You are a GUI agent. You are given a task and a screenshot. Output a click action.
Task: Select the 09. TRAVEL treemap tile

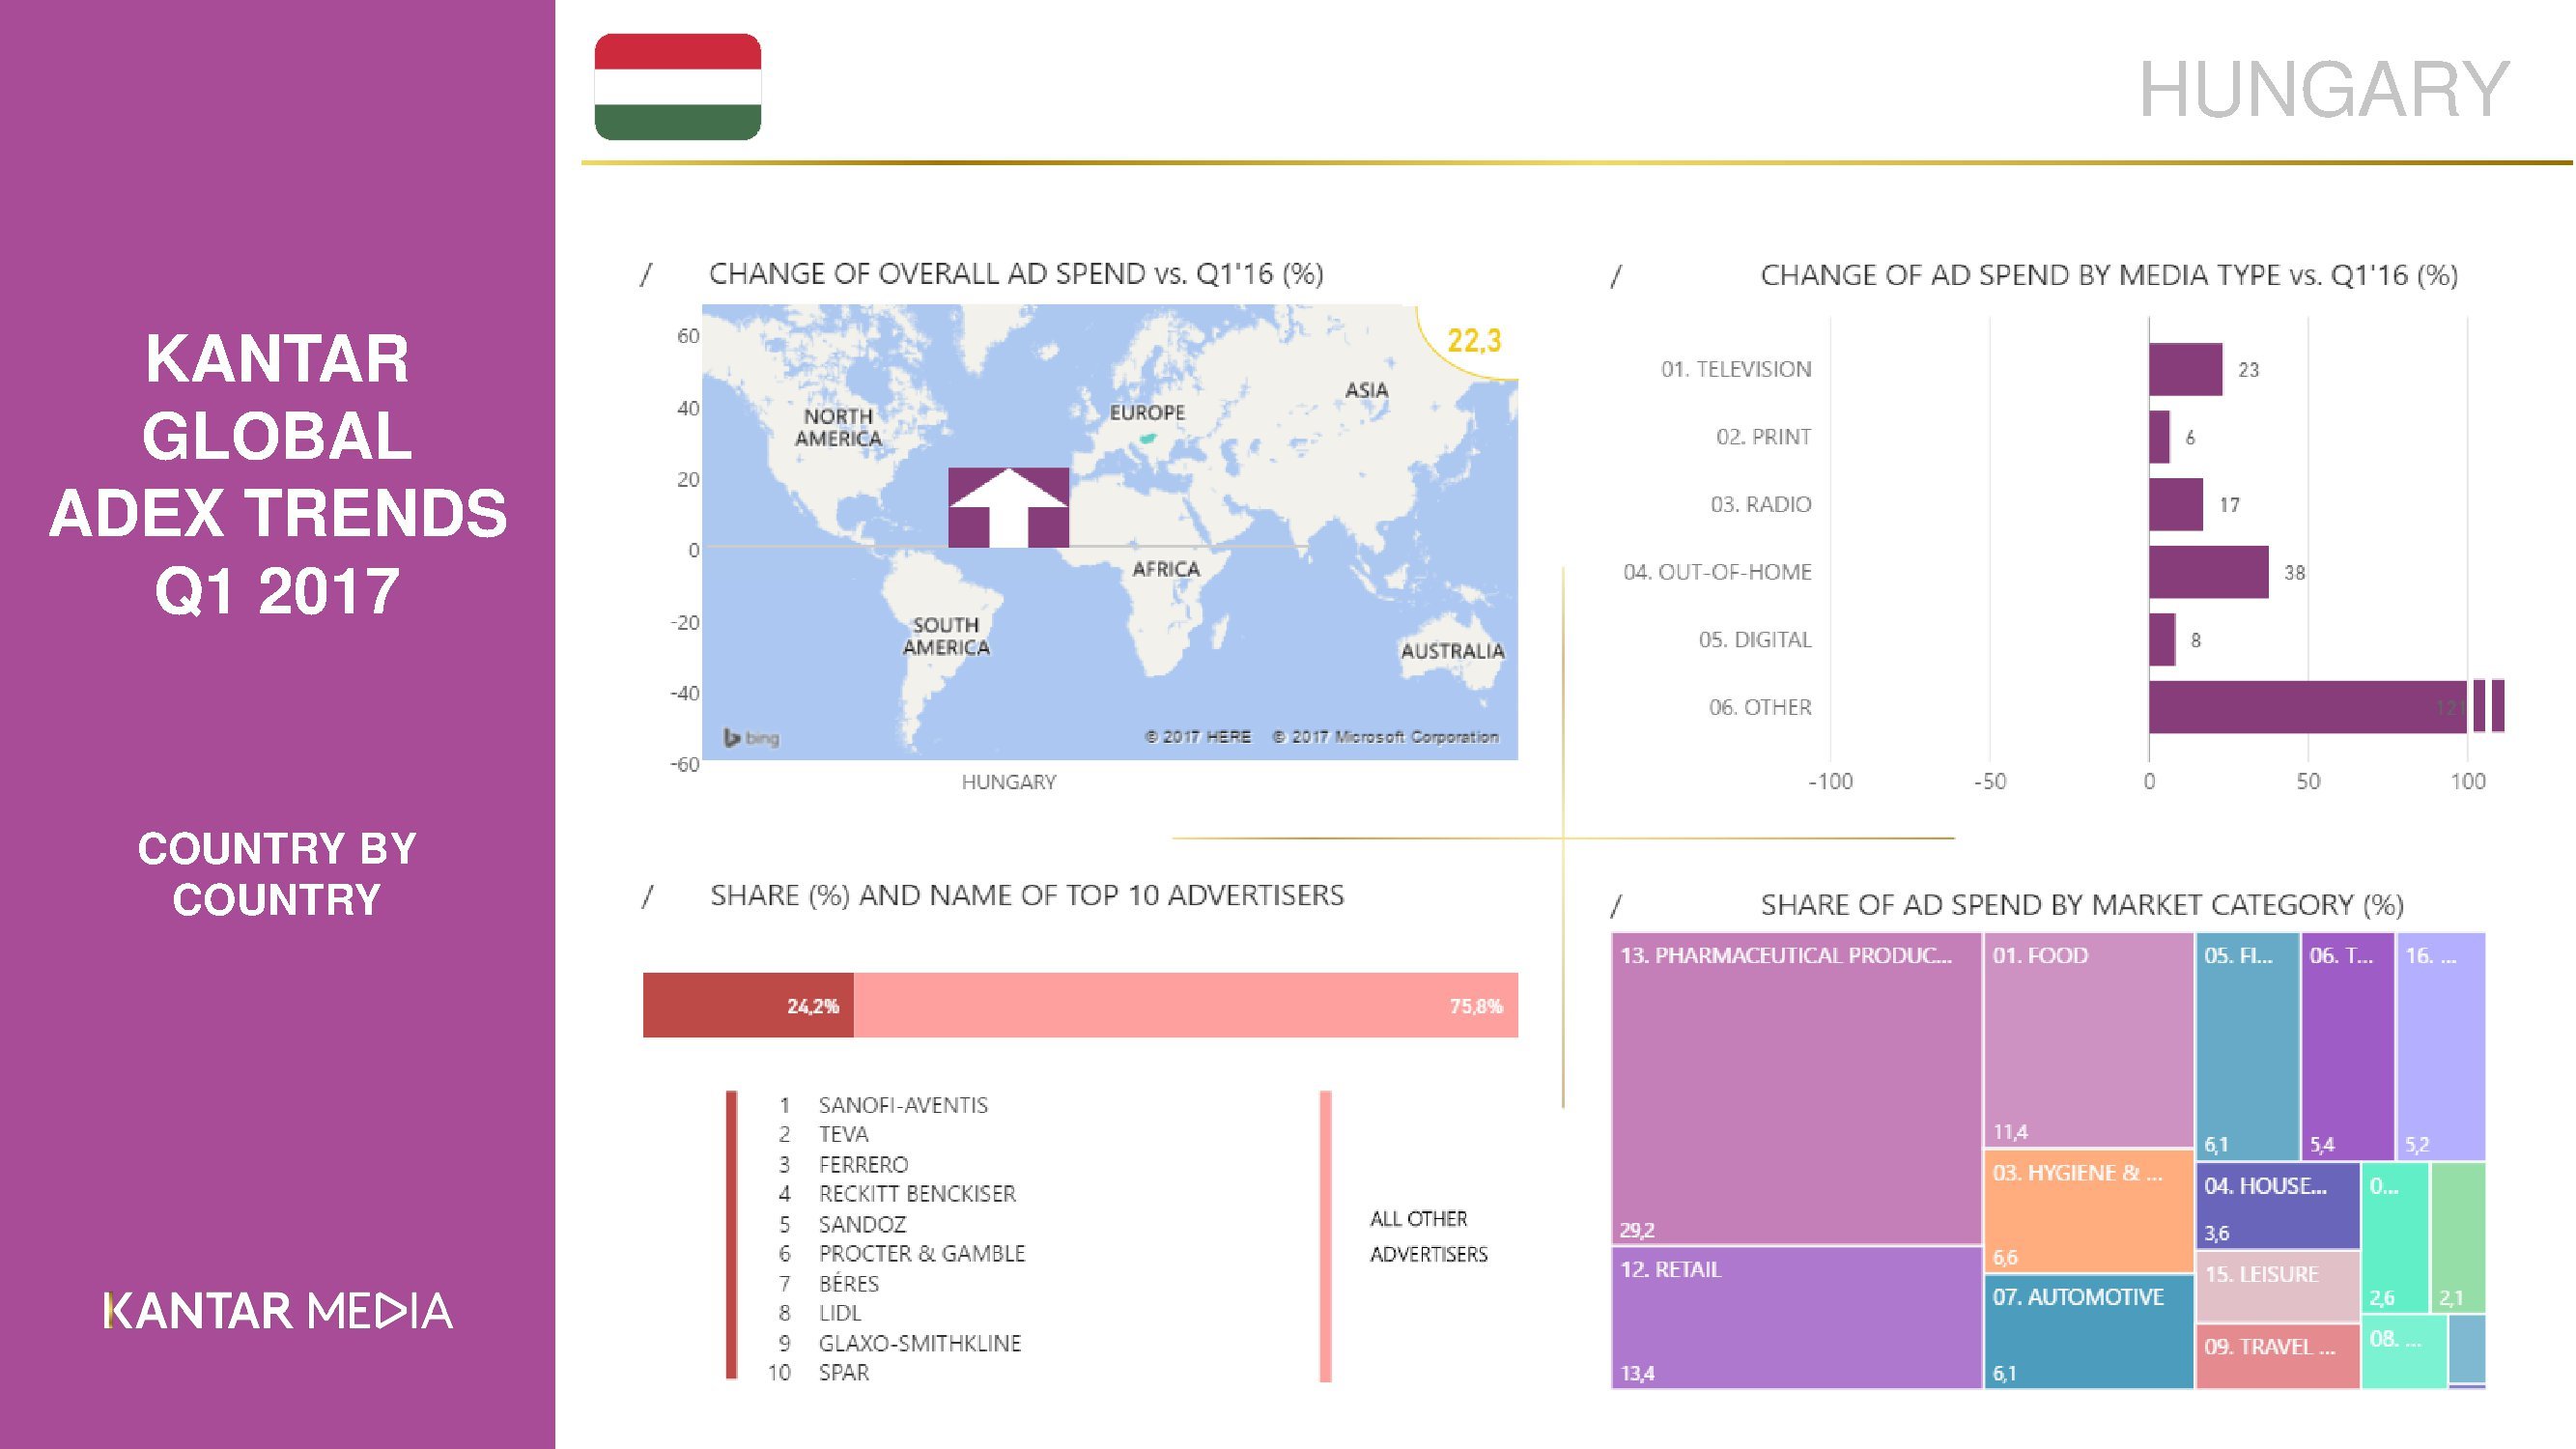[2278, 1356]
